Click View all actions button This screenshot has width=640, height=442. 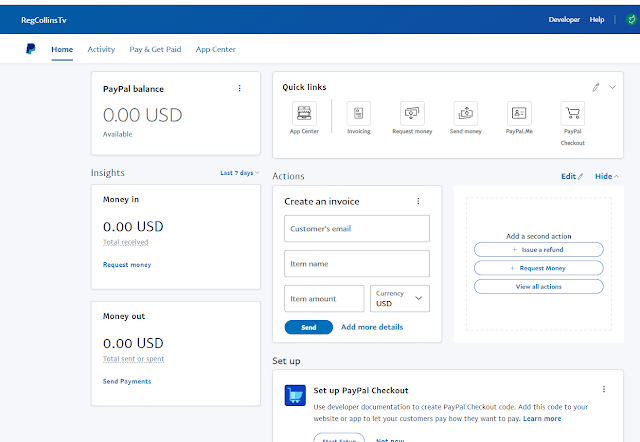click(x=538, y=287)
